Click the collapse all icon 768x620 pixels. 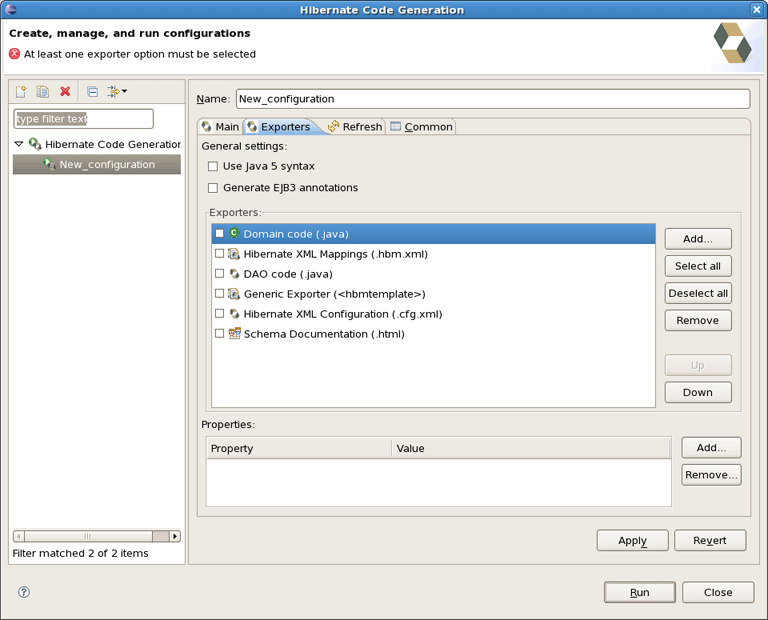[92, 92]
